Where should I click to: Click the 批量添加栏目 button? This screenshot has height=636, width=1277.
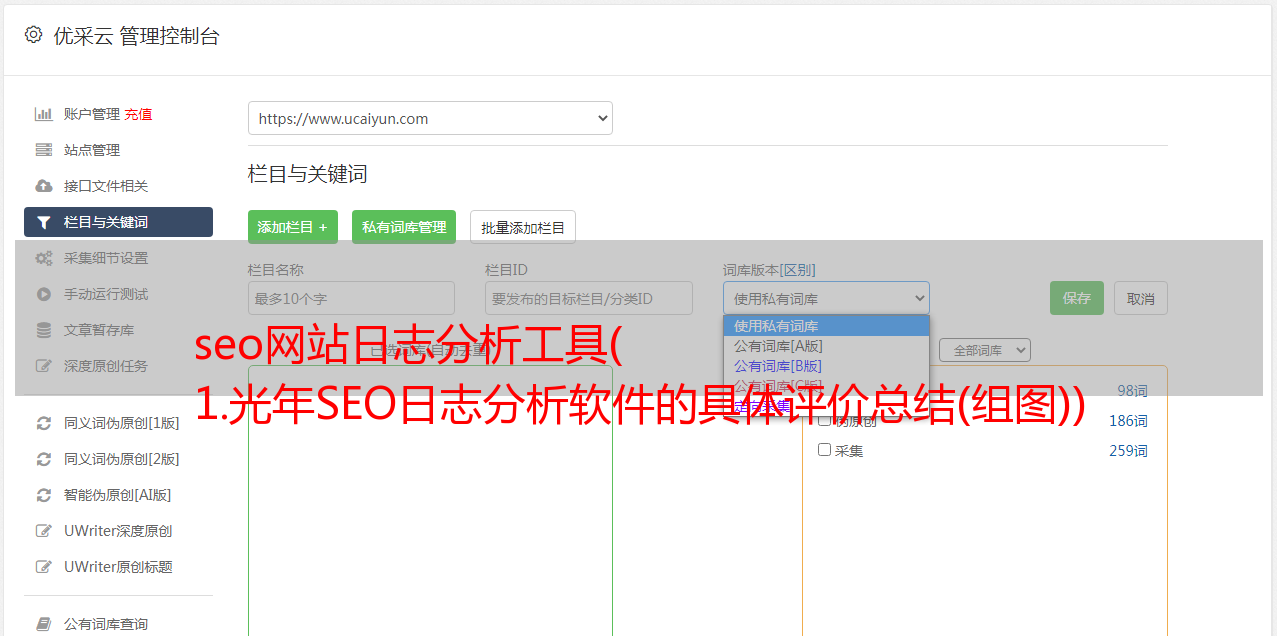pyautogui.click(x=523, y=227)
